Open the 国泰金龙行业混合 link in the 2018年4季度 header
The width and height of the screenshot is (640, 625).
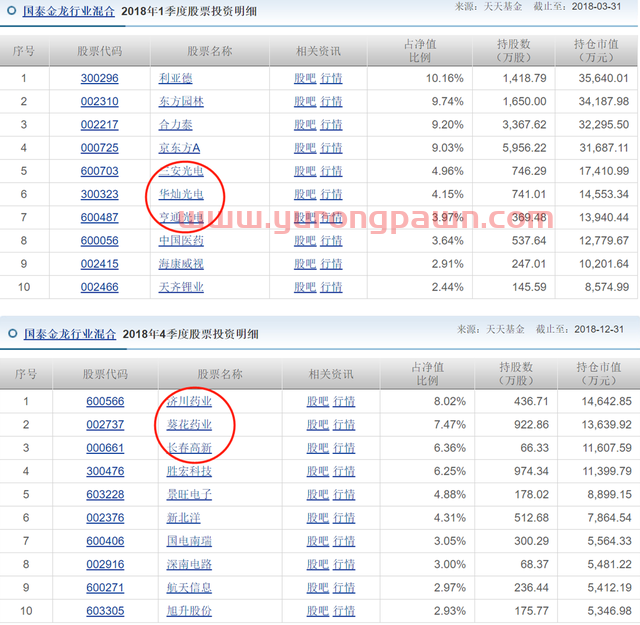[70, 334]
